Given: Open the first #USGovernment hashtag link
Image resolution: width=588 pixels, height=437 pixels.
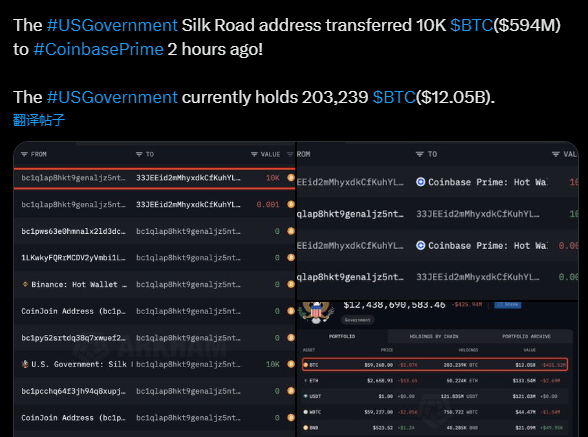Looking at the screenshot, I should 112,25.
